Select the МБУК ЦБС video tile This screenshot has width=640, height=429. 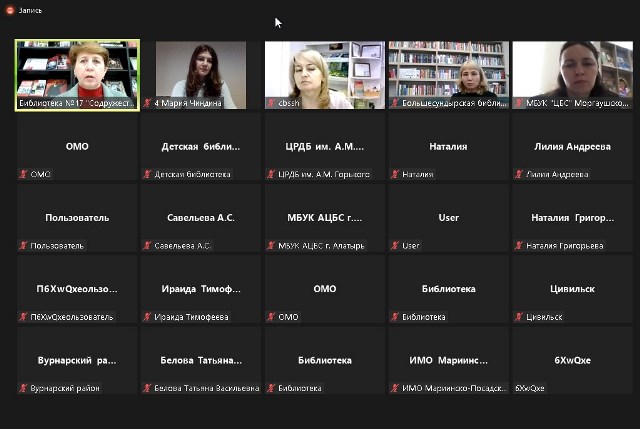pyautogui.click(x=572, y=70)
